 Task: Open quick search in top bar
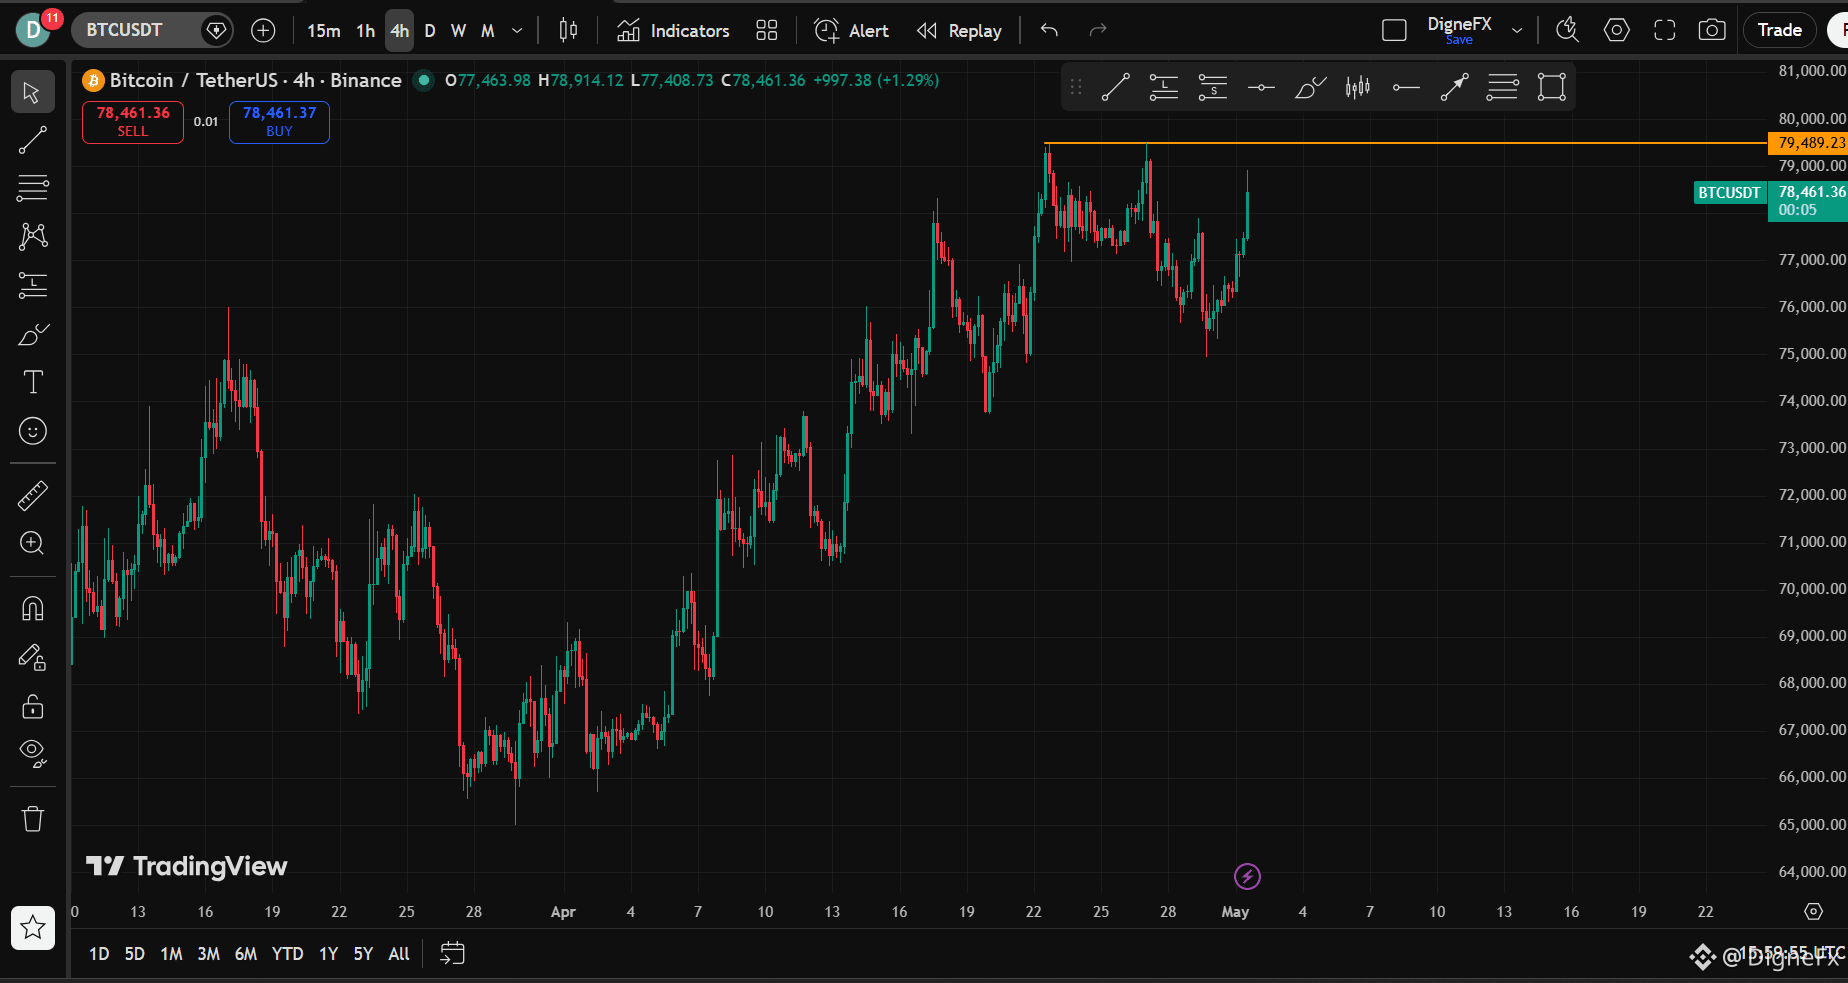1567,31
